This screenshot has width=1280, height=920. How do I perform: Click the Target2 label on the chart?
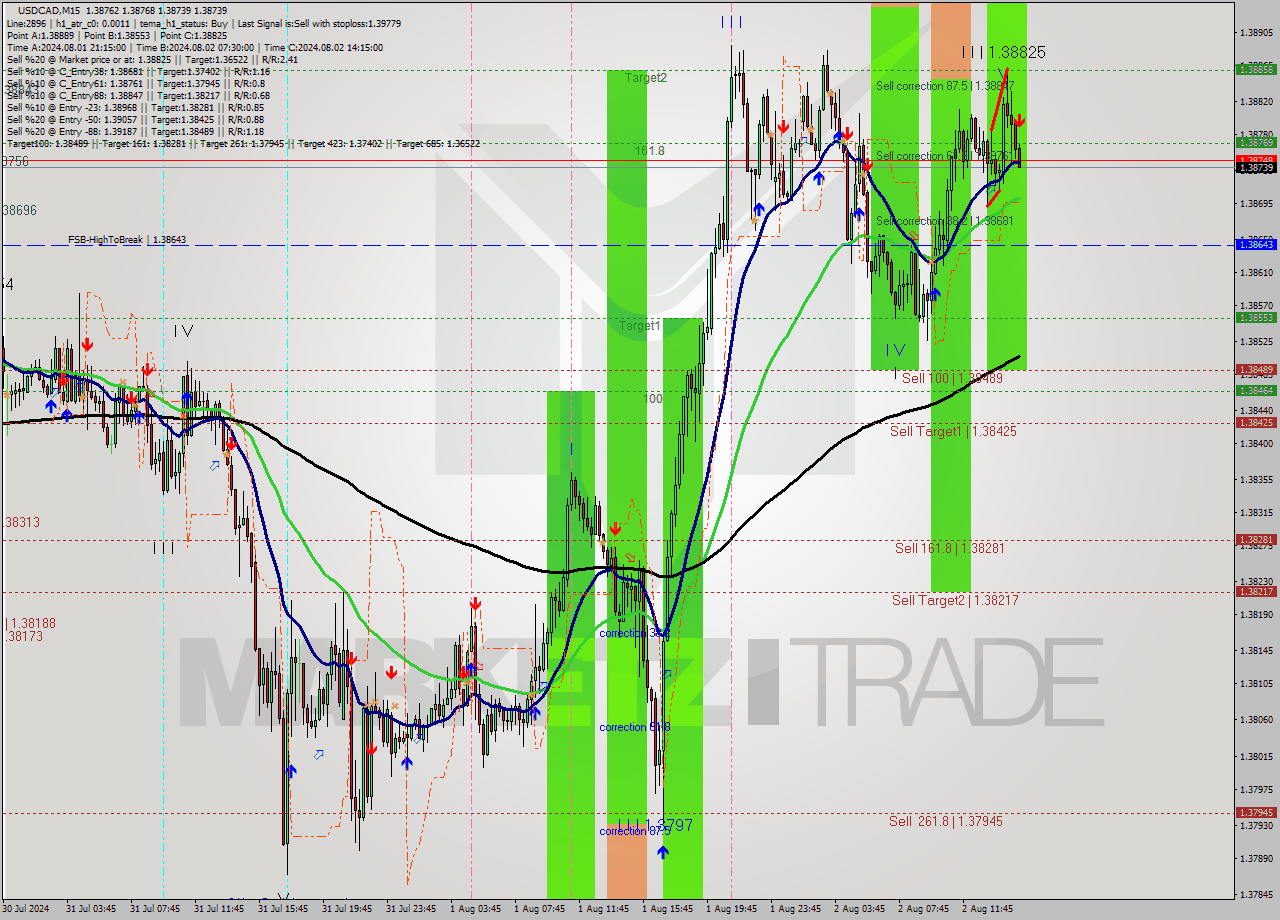[646, 77]
